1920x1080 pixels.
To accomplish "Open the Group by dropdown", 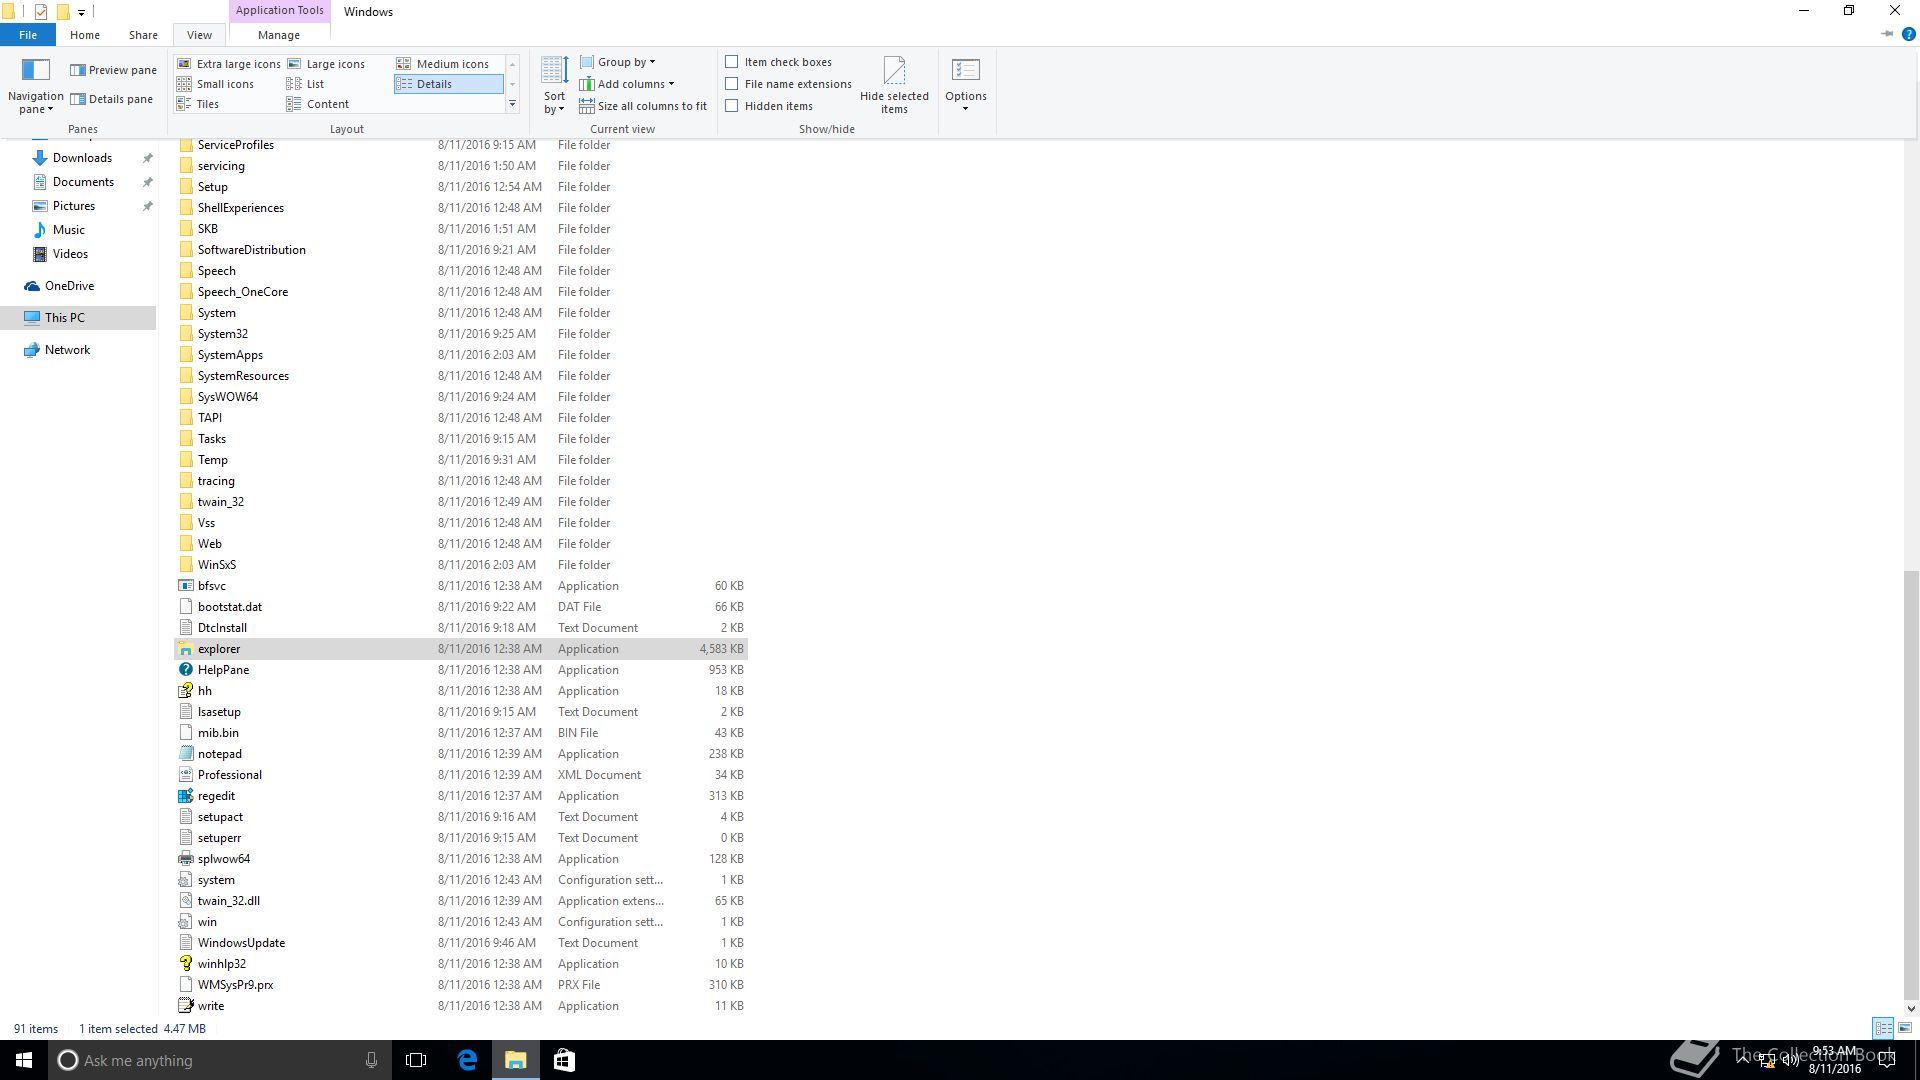I will point(618,62).
